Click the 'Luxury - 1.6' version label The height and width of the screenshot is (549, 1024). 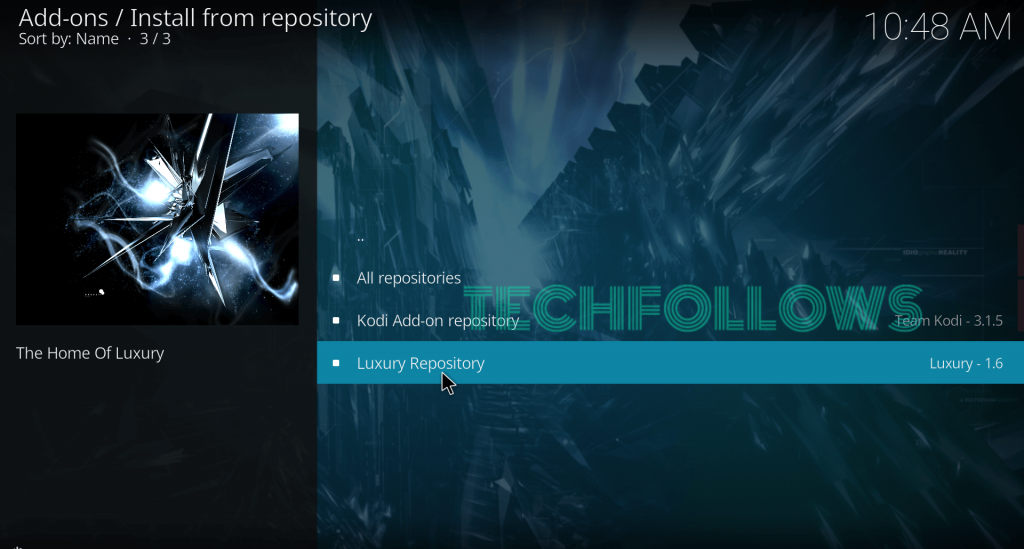click(x=967, y=364)
